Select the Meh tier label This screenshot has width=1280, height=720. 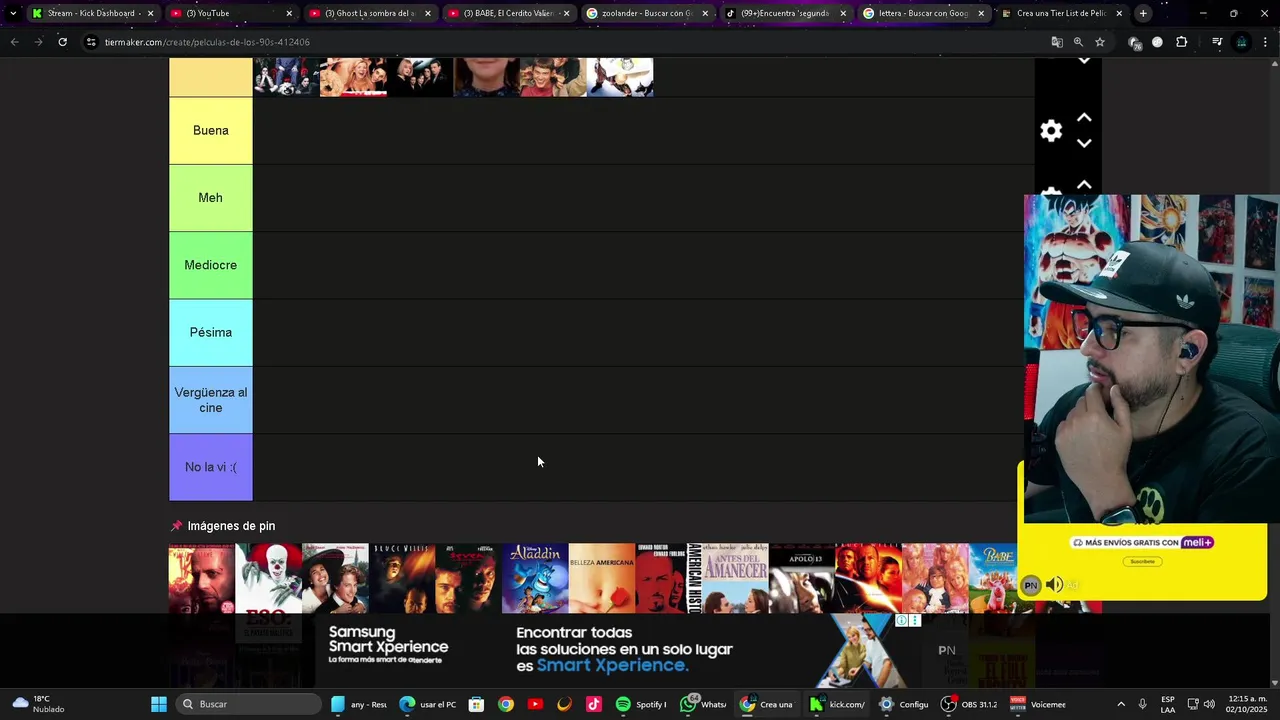point(211,198)
